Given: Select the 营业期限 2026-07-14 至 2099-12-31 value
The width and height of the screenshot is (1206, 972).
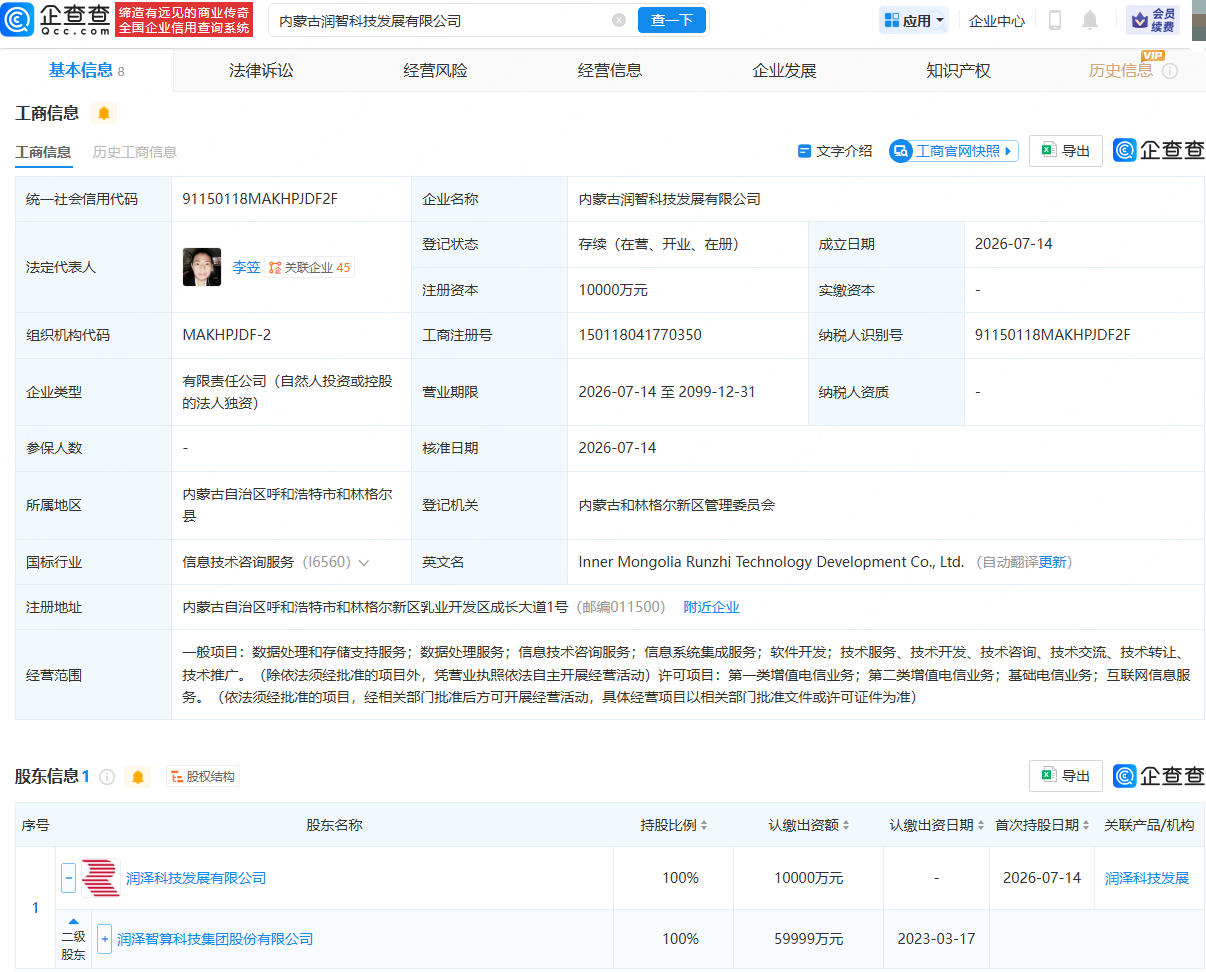Looking at the screenshot, I should click(x=667, y=392).
